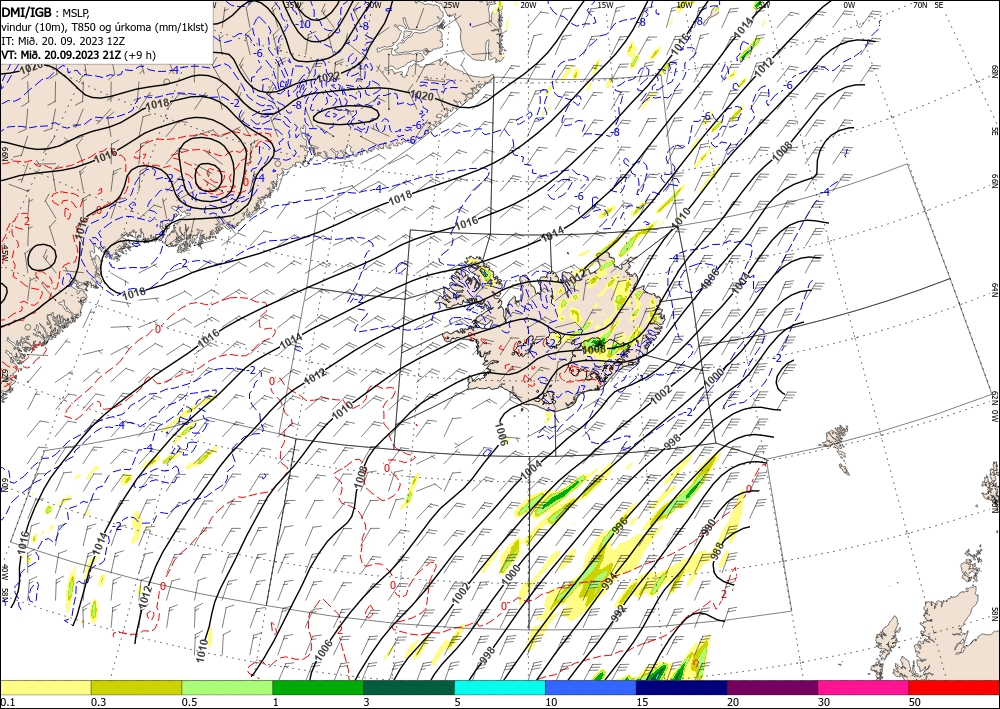Click the '996' isobar label
1000x709 pixels.
[x=619, y=524]
